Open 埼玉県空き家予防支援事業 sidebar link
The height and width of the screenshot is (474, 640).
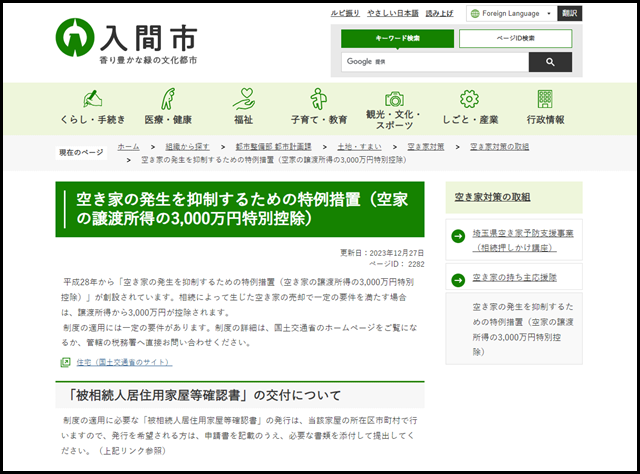(x=523, y=240)
